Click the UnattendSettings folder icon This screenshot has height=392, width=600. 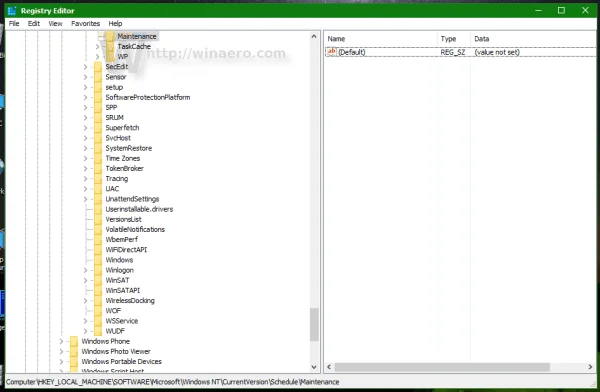pos(98,199)
